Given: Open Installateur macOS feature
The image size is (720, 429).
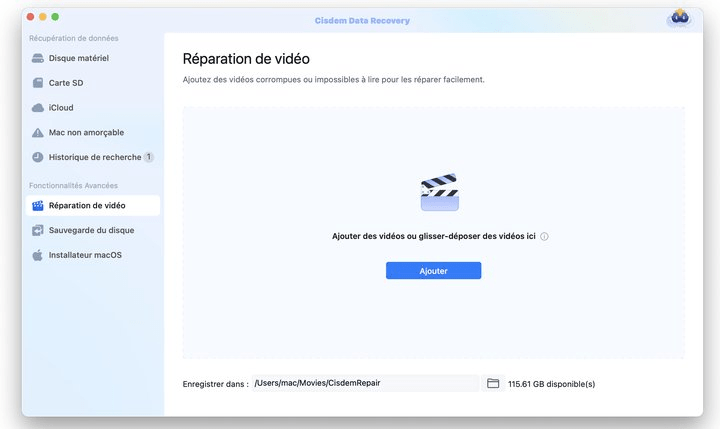Looking at the screenshot, I should point(93,255).
